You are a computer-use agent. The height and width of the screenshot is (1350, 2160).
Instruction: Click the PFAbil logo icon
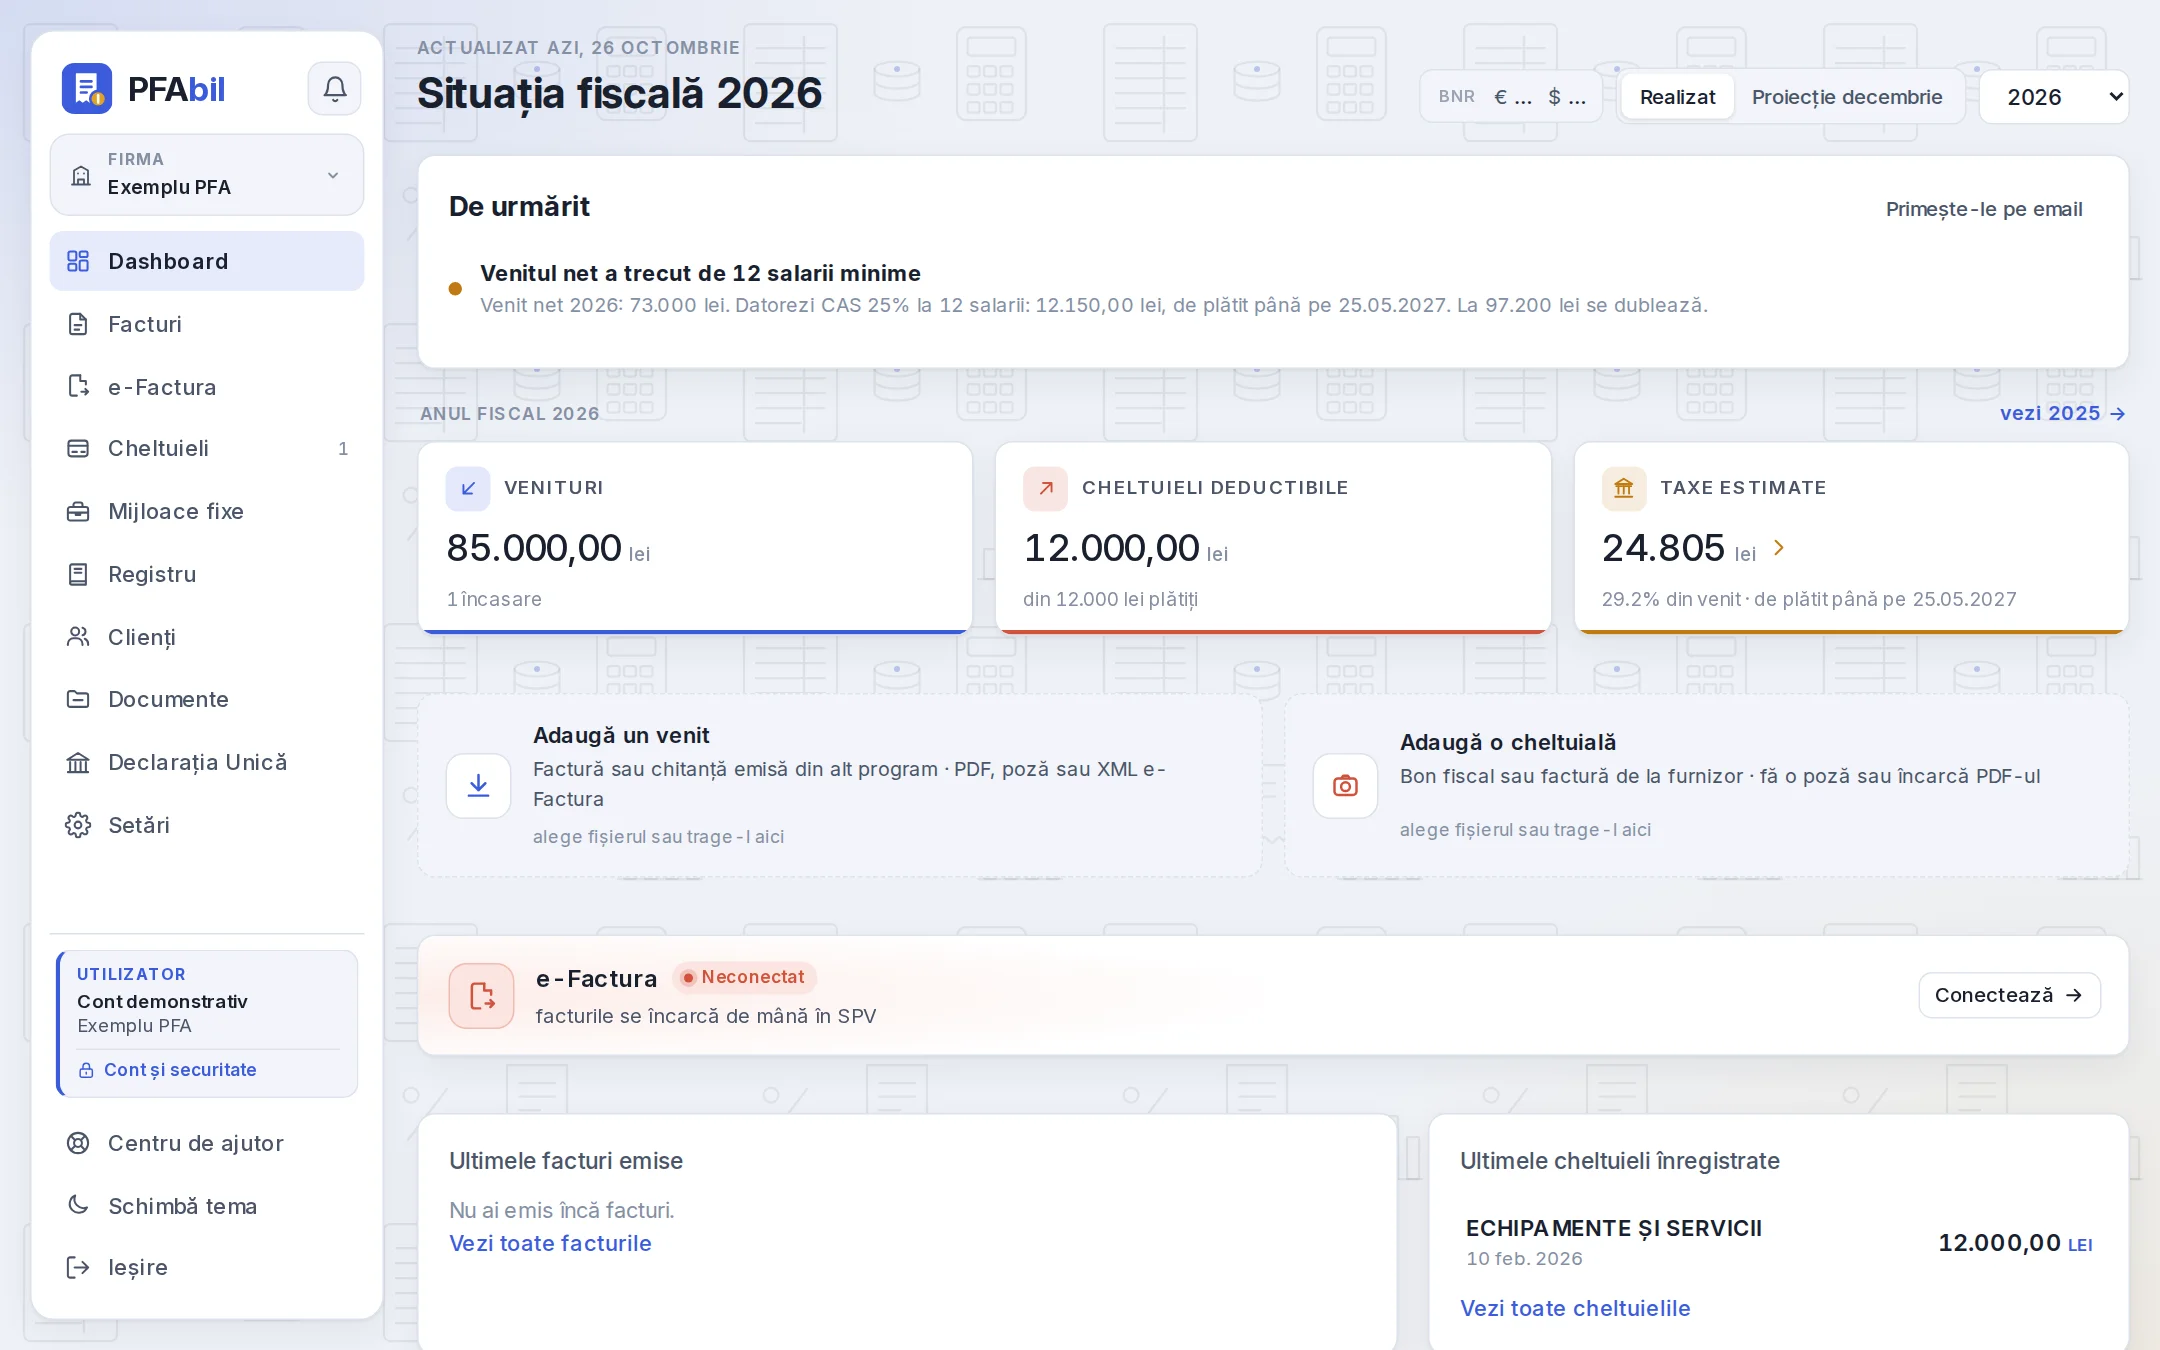coord(87,89)
